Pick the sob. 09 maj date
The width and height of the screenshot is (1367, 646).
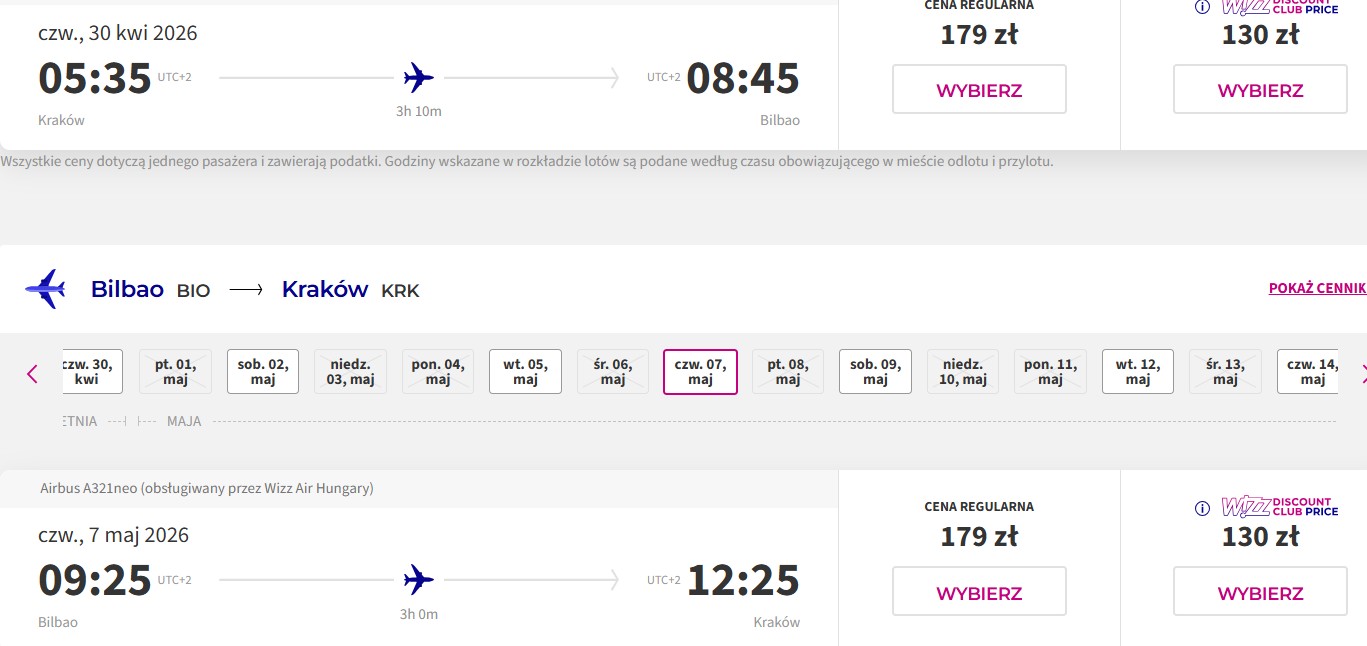(x=875, y=372)
